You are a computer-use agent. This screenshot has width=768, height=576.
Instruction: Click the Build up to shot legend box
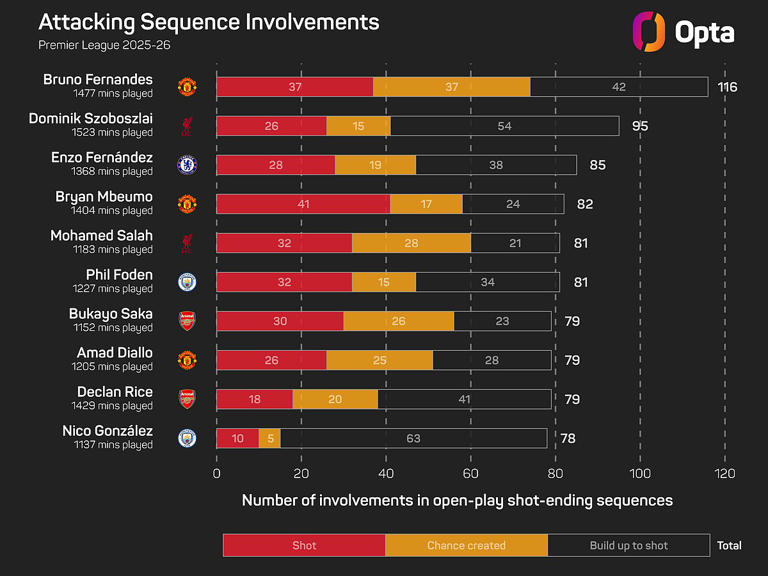click(x=628, y=545)
